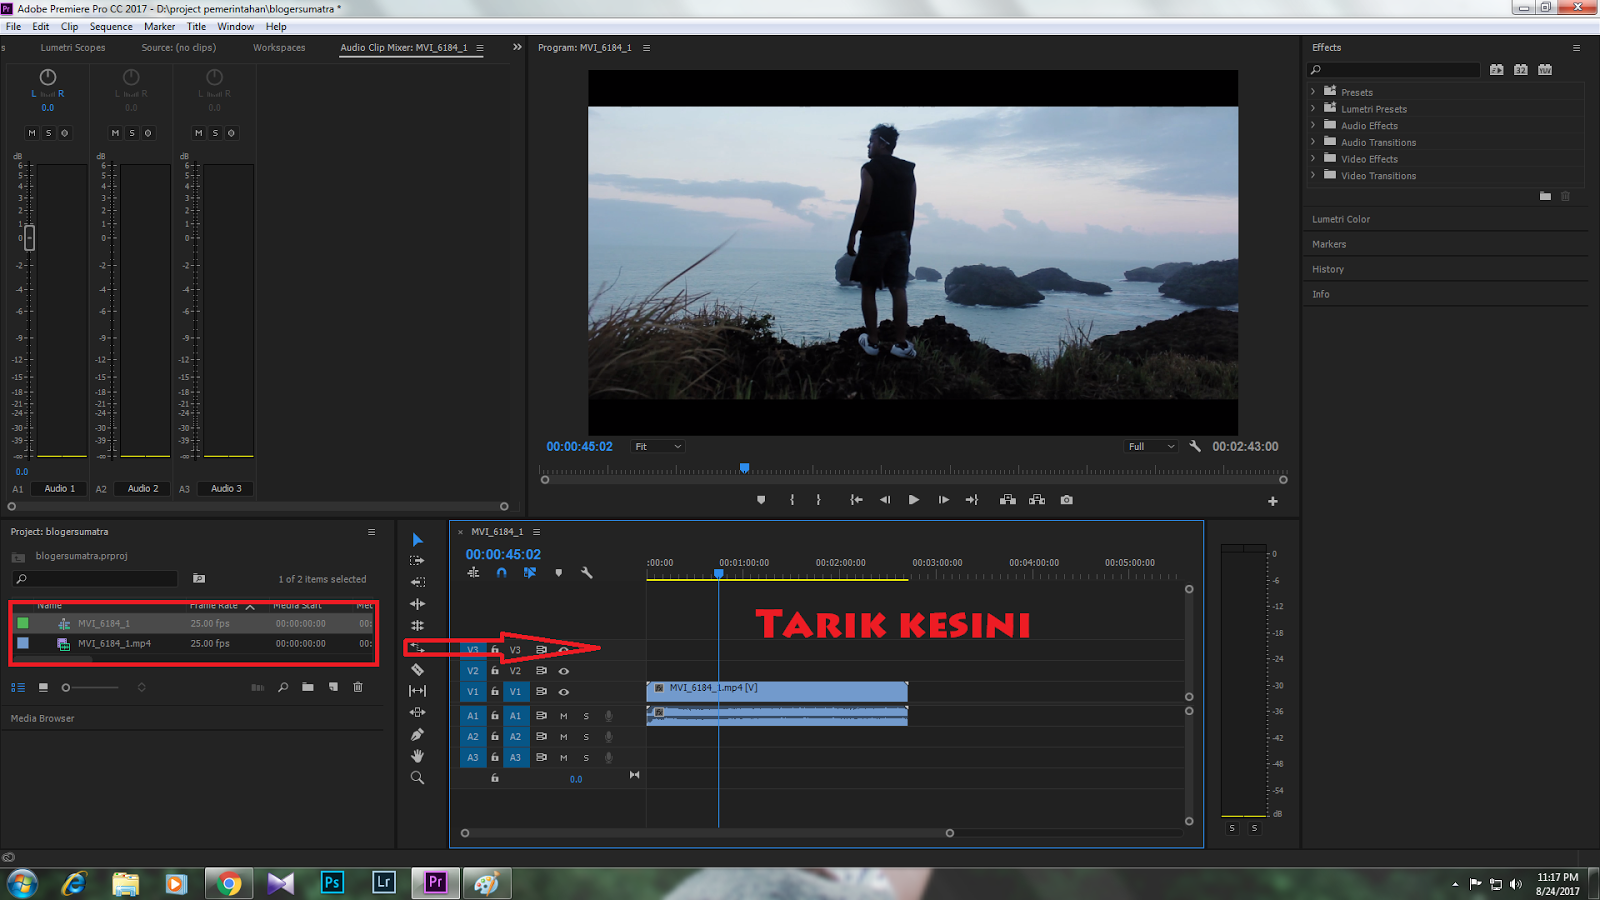Open the Program monitor button editor plus

(1273, 501)
